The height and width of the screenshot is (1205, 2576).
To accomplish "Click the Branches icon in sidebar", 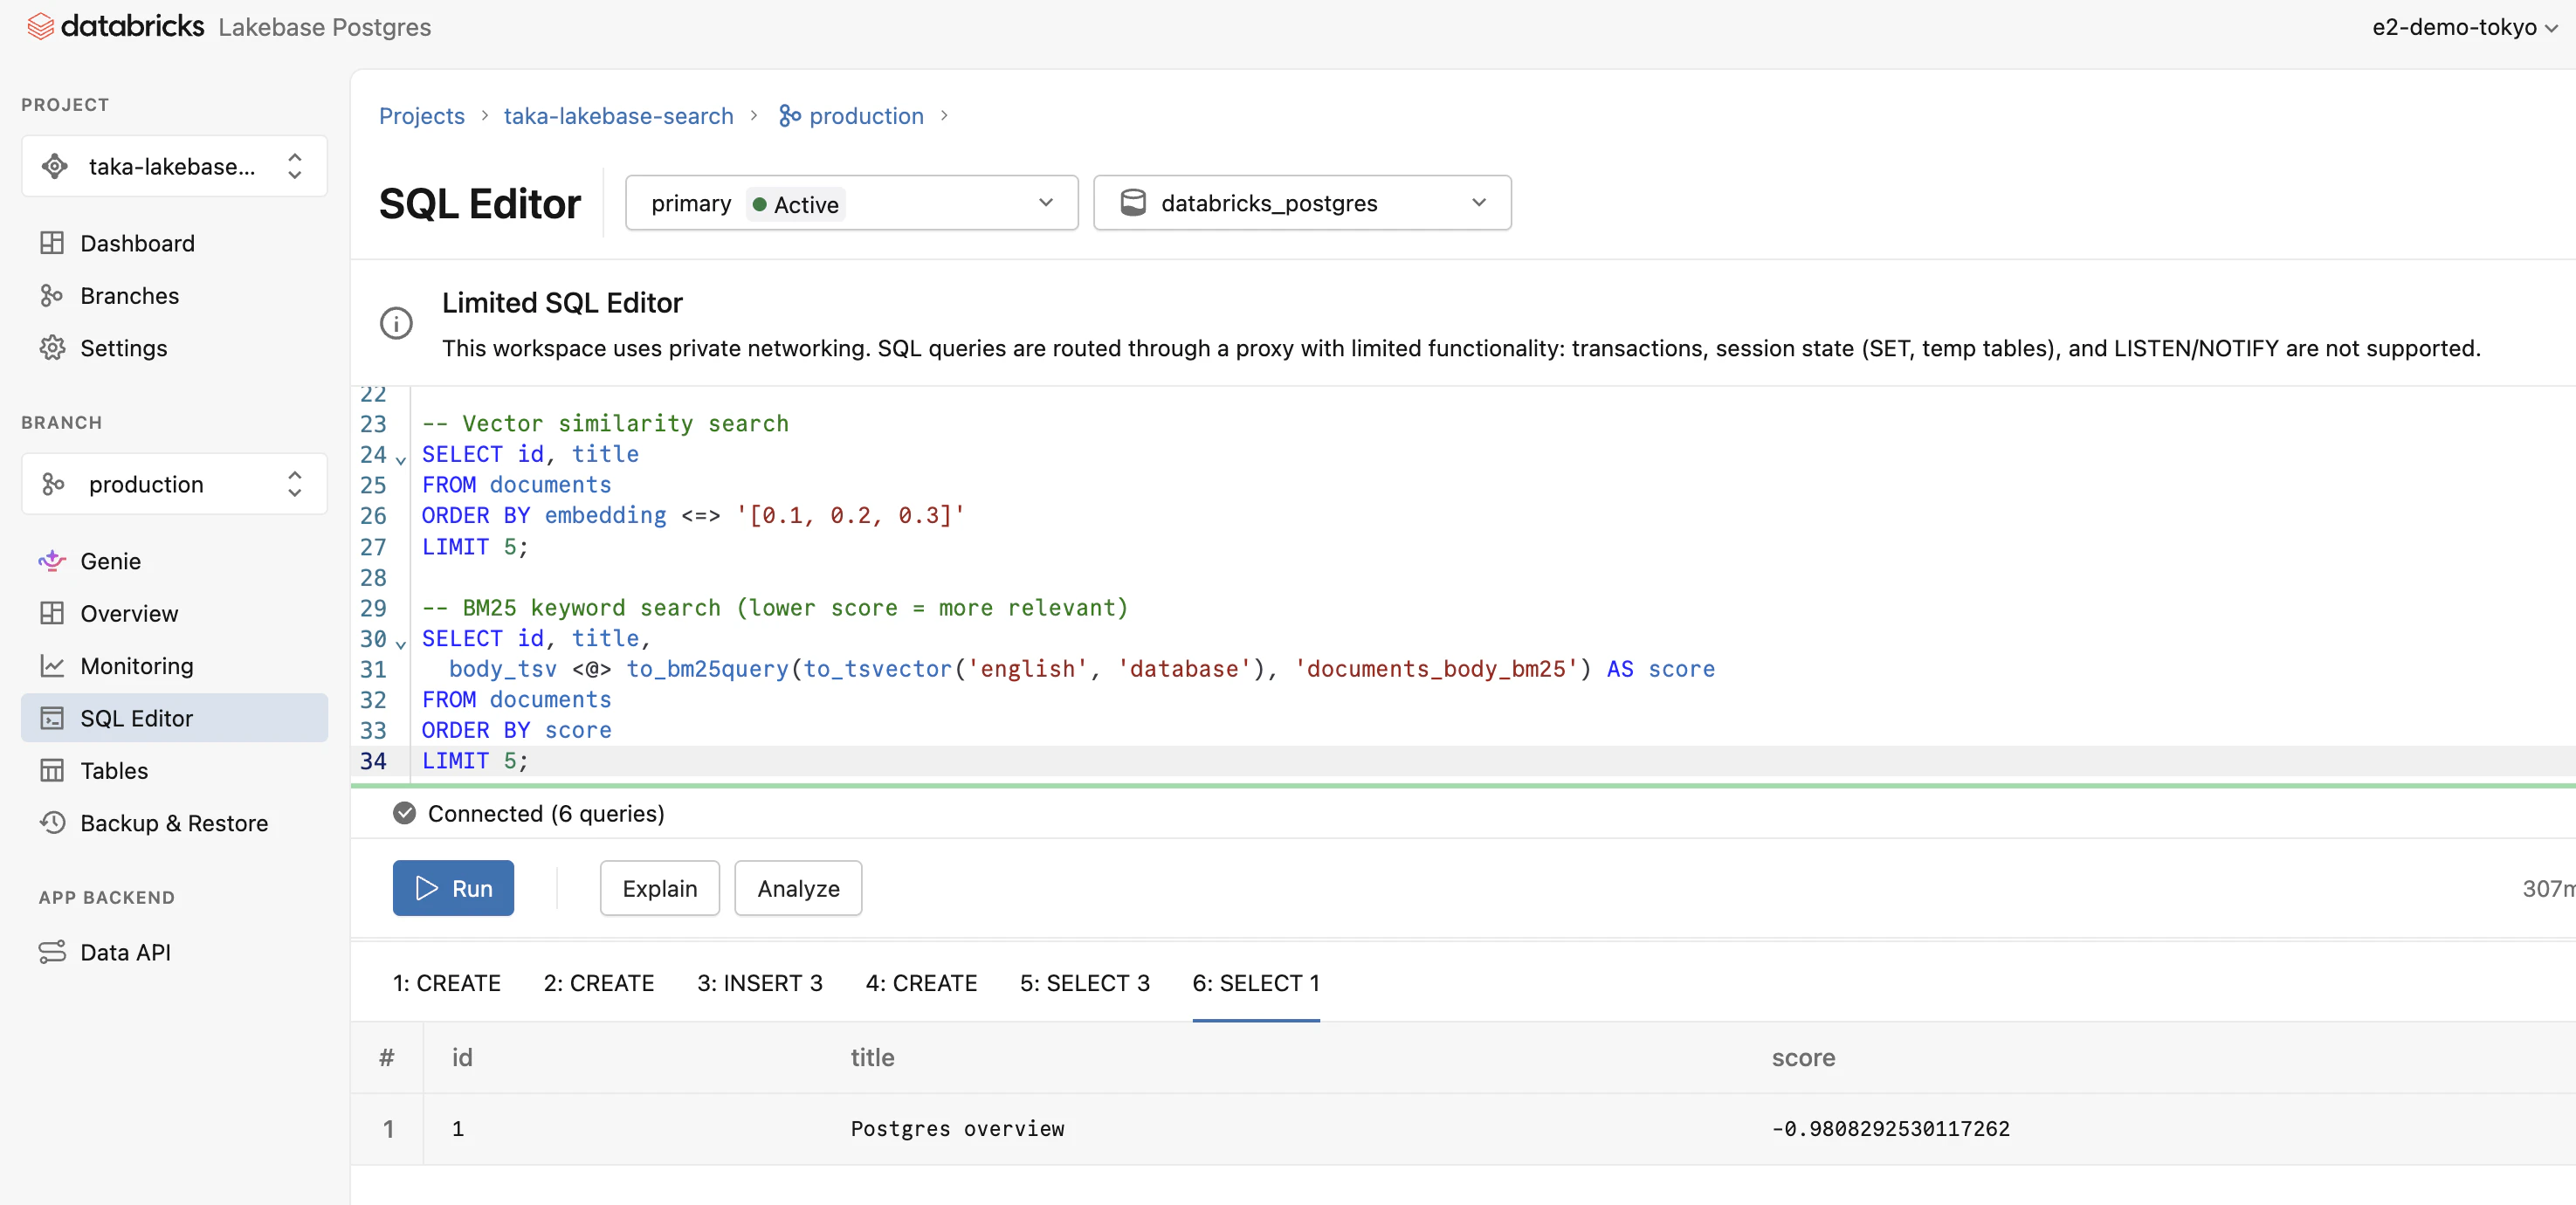I will click(52, 295).
